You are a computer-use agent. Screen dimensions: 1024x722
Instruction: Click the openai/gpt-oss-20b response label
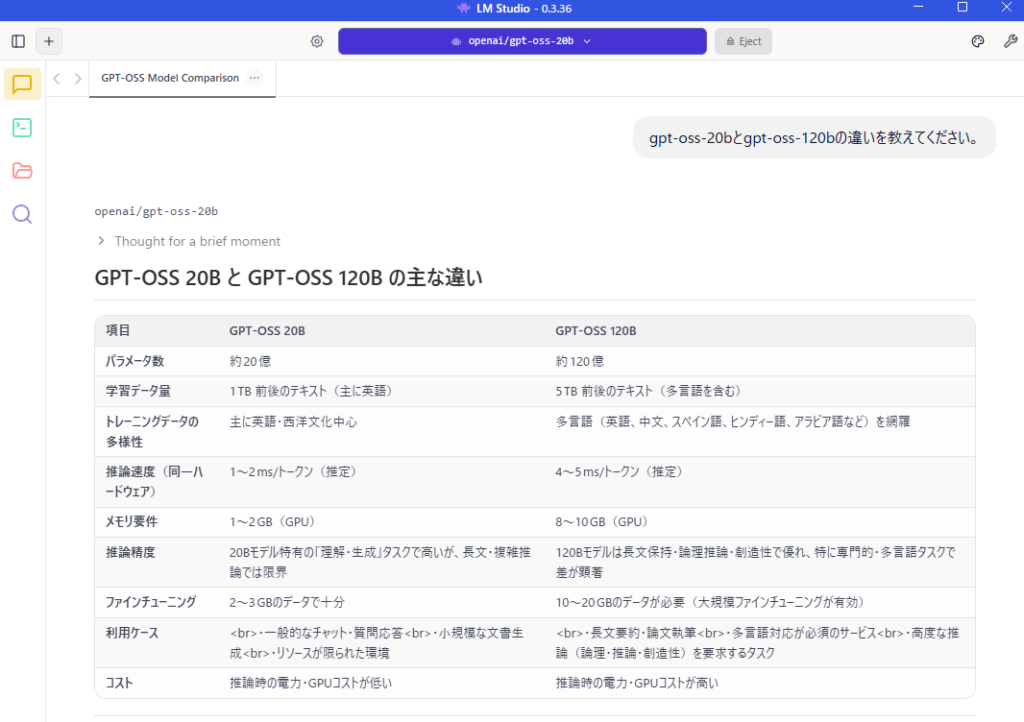tap(156, 211)
